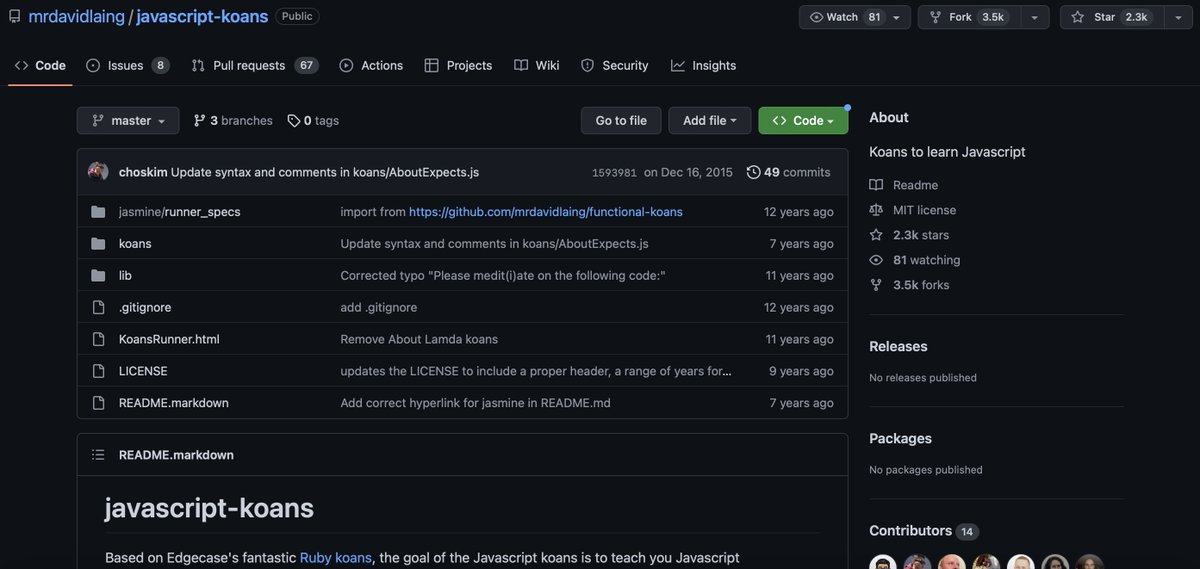Image resolution: width=1200 pixels, height=569 pixels.
Task: Click the README.markdown header above the readme
Action: (176, 455)
